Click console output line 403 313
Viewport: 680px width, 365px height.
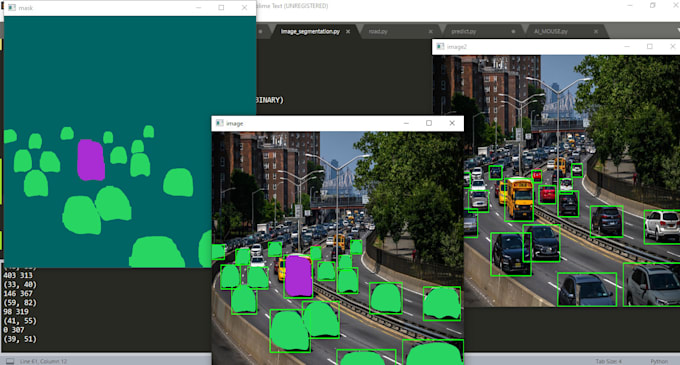pos(18,275)
